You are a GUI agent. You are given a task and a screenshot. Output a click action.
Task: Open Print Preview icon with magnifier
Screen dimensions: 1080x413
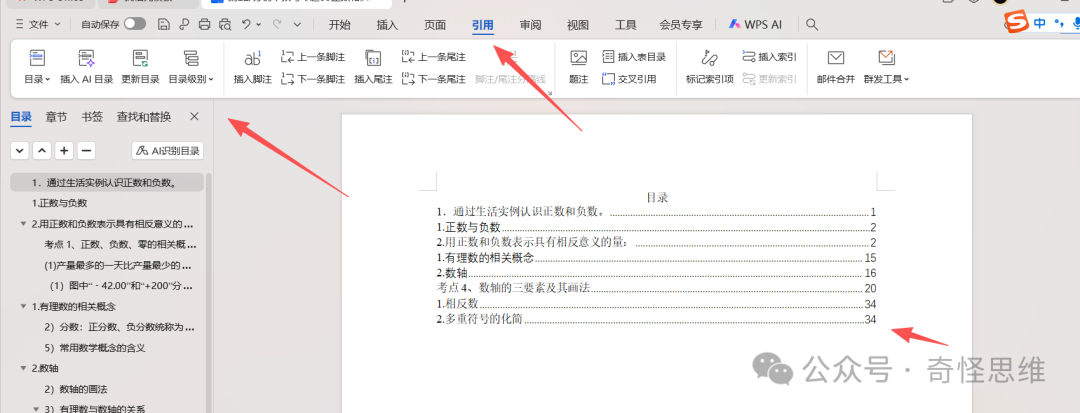(x=225, y=25)
